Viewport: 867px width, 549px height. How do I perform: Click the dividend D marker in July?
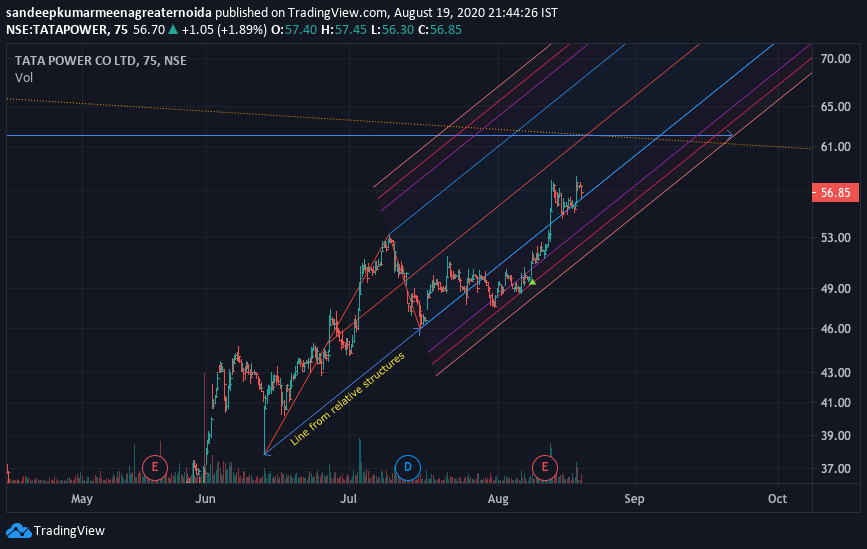coord(408,468)
